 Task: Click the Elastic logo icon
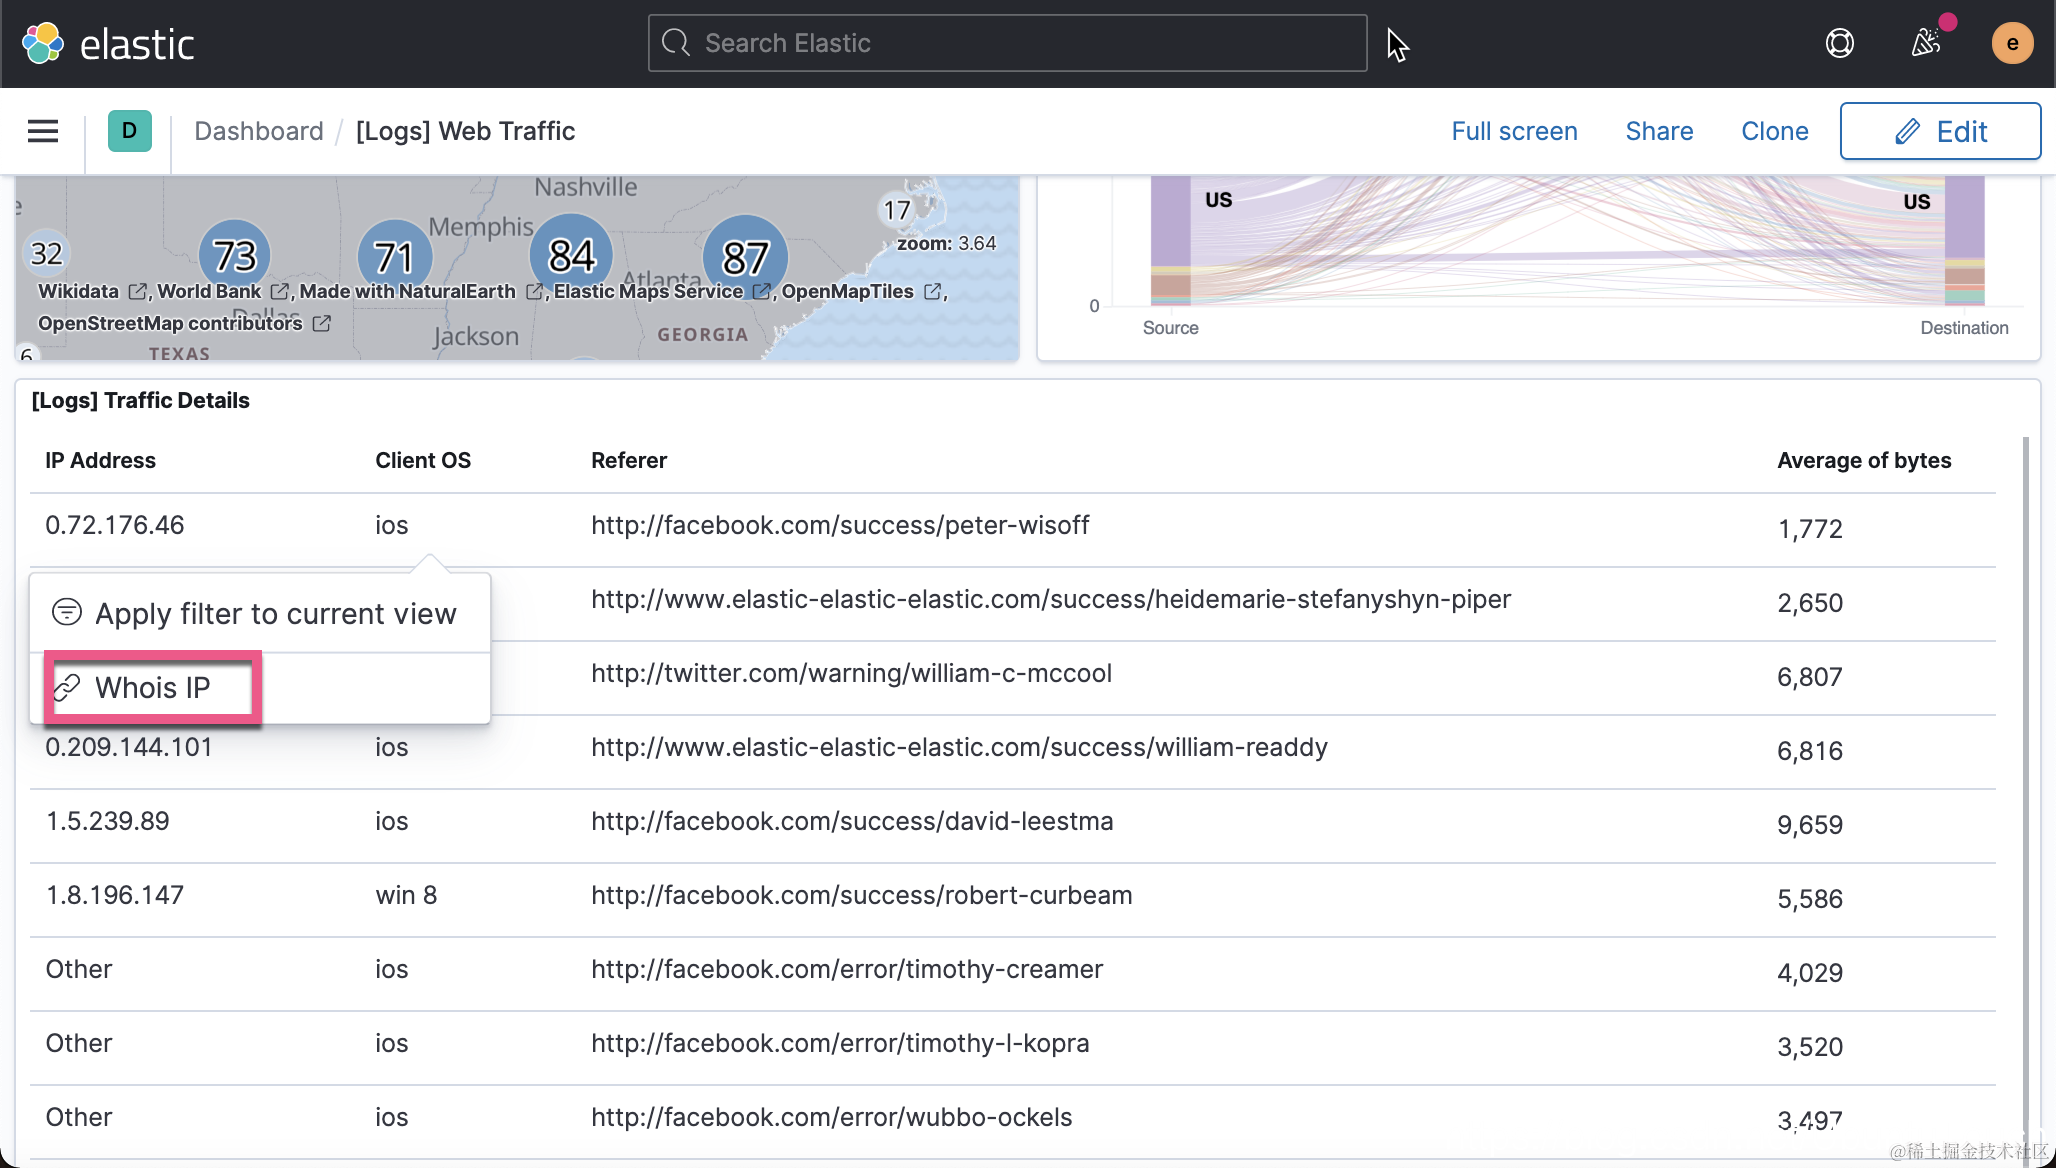[42, 43]
